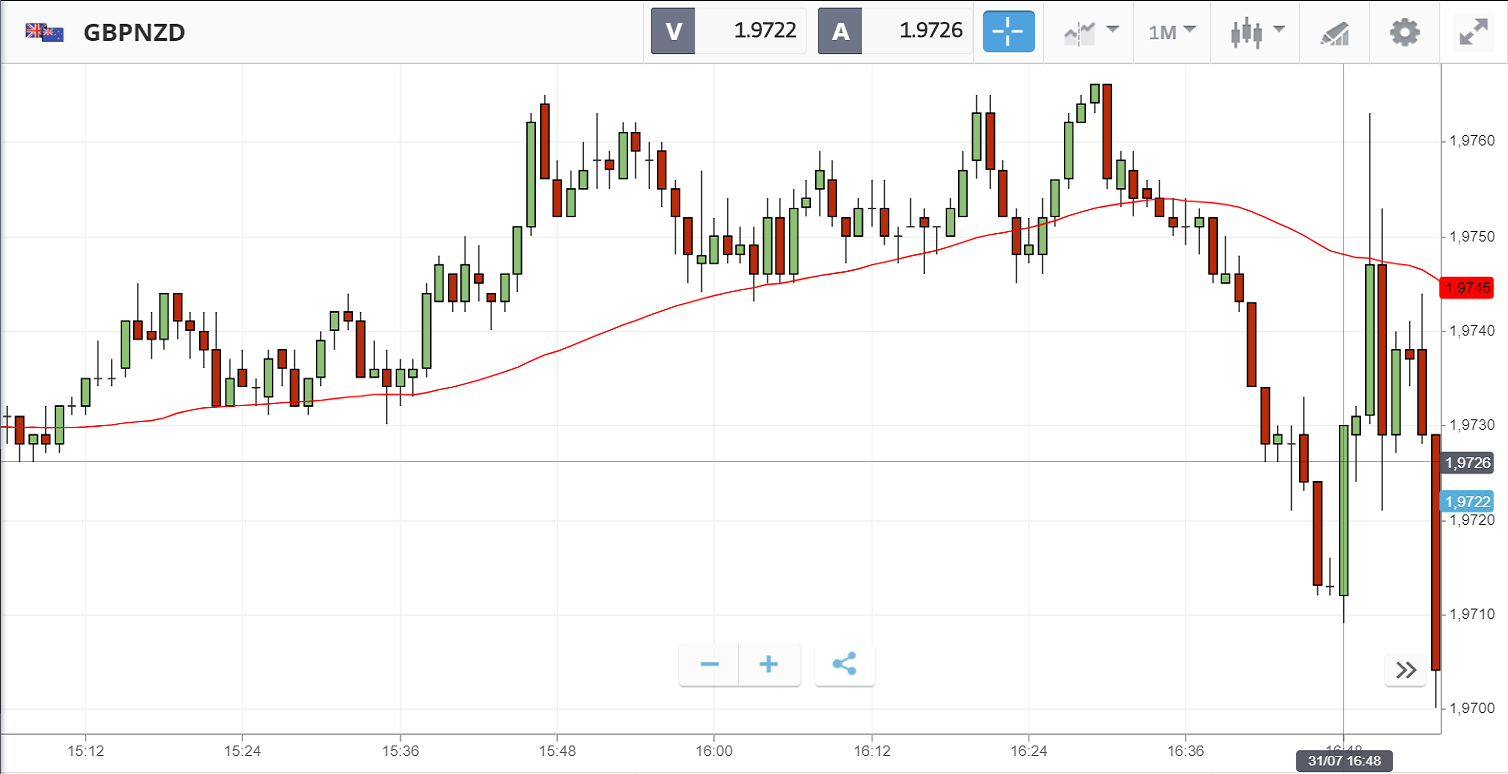Click the 16:00 label on time axis
Image resolution: width=1508 pixels, height=774 pixels.
coord(713,749)
